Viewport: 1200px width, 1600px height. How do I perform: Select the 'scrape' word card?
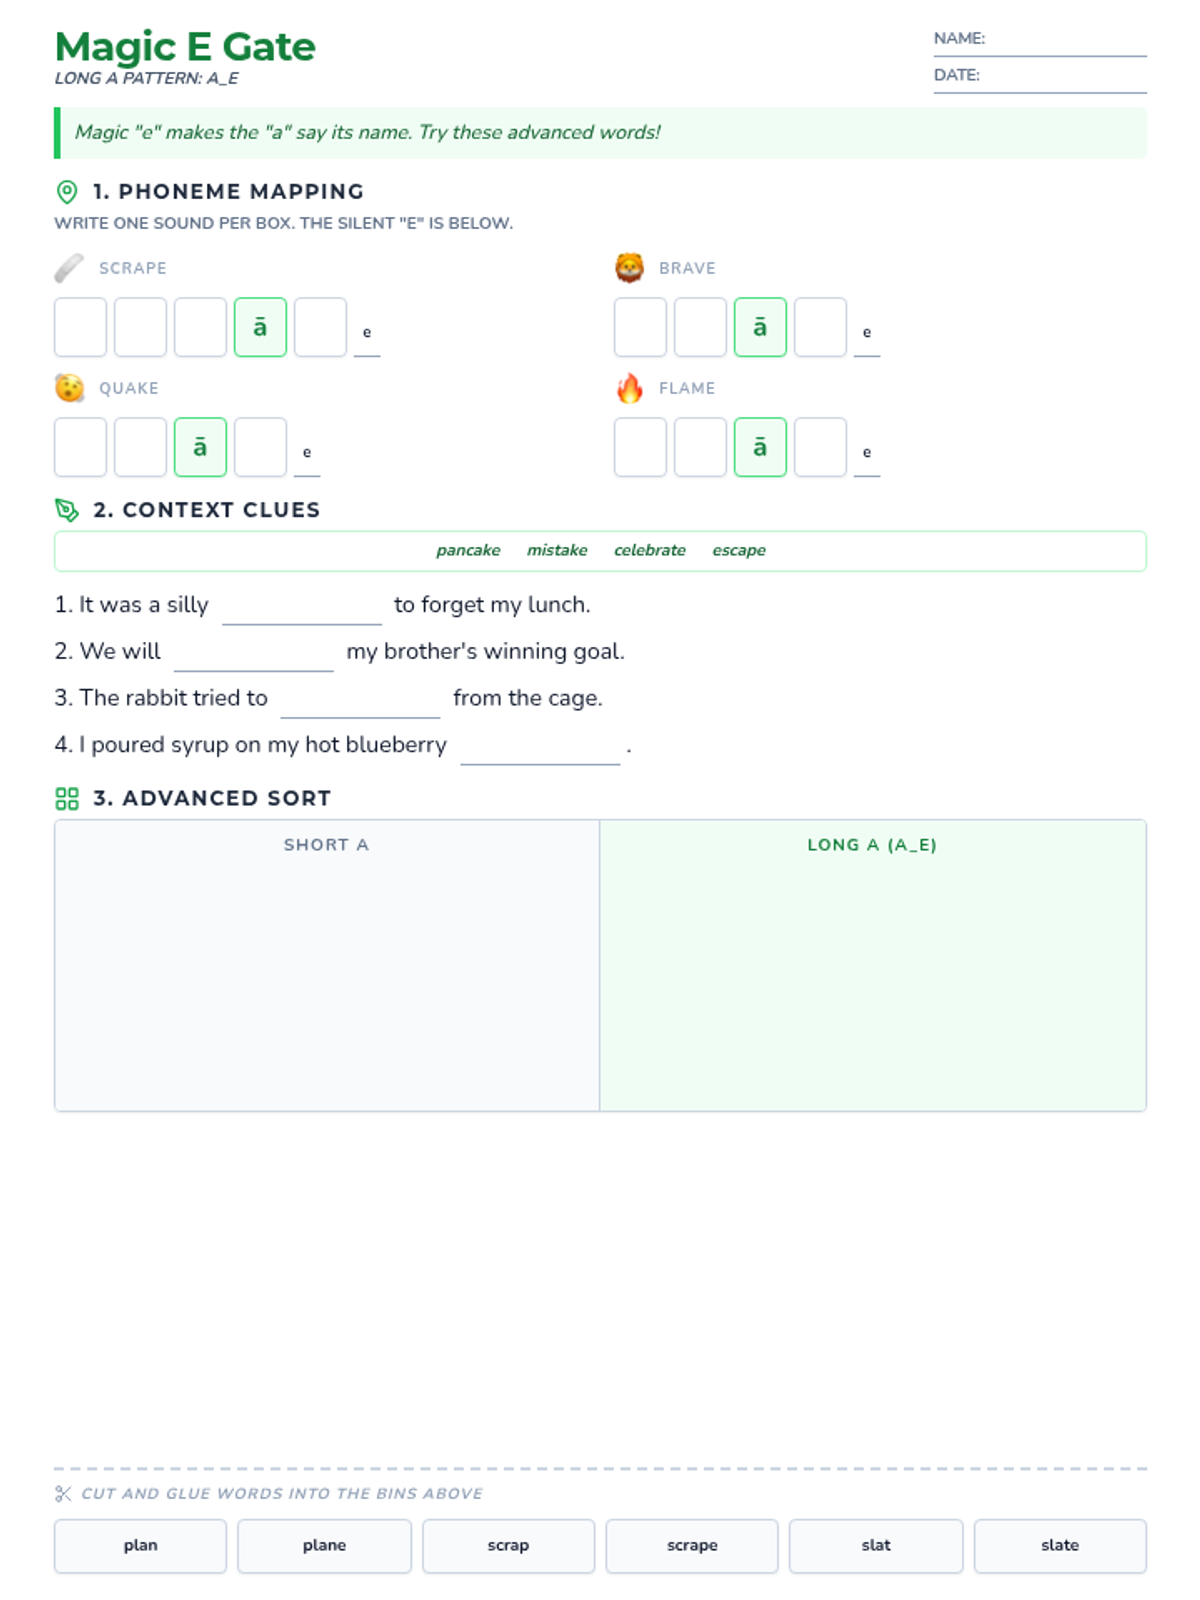point(692,1546)
